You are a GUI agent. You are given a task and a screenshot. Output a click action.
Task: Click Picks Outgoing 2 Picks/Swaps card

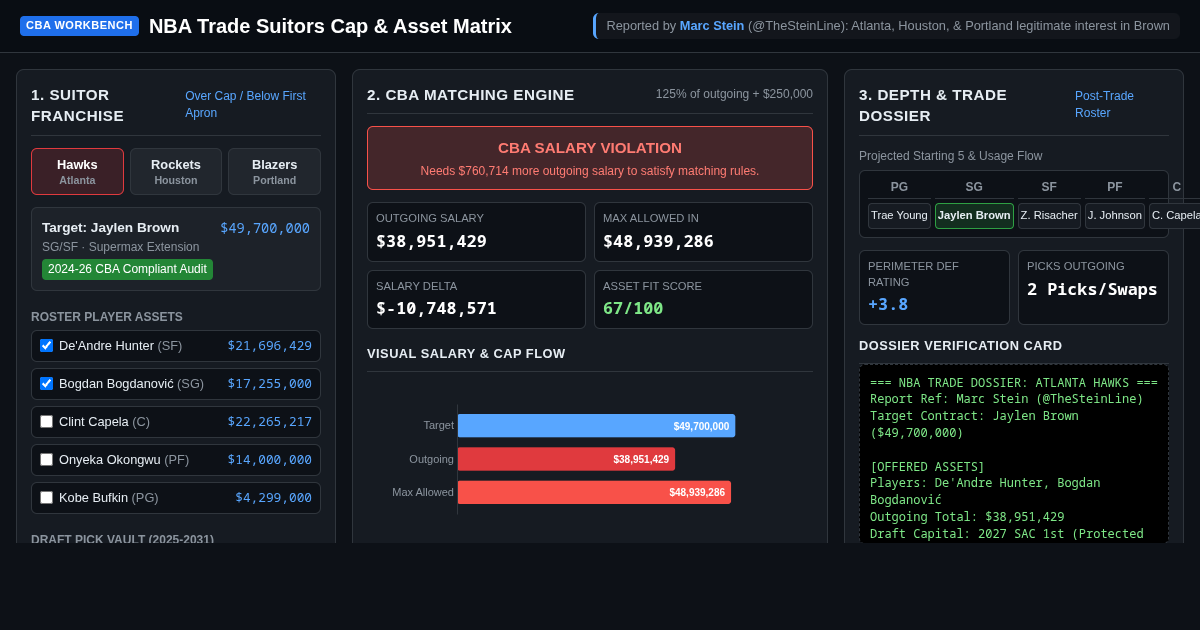tap(1093, 287)
